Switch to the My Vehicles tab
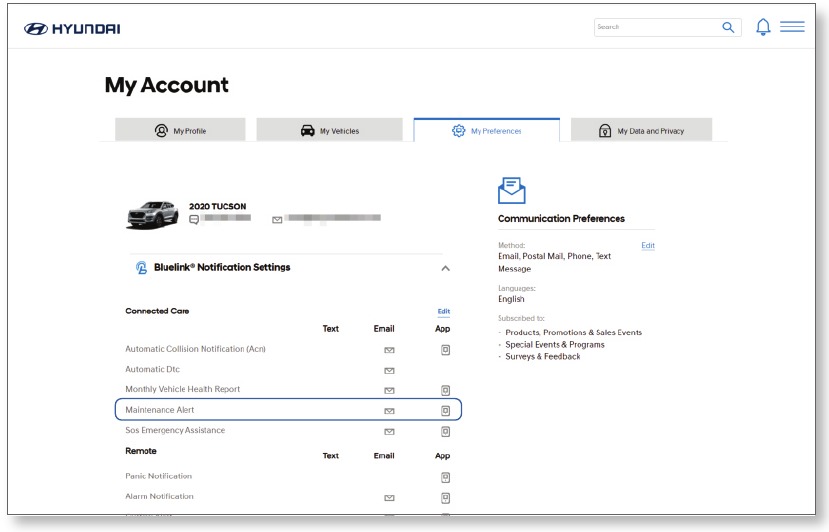This screenshot has height=532, width=829. pyautogui.click(x=329, y=130)
